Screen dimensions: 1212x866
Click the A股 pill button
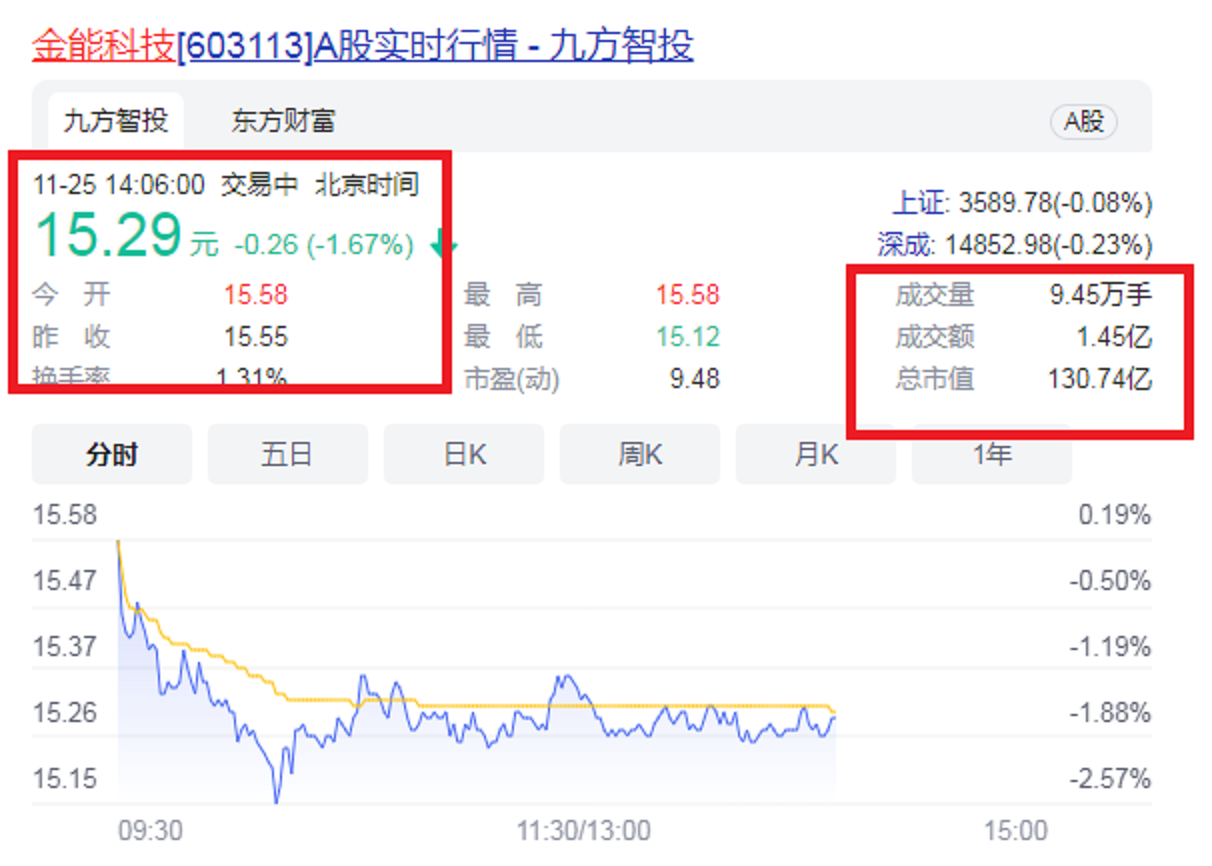pyautogui.click(x=1084, y=122)
